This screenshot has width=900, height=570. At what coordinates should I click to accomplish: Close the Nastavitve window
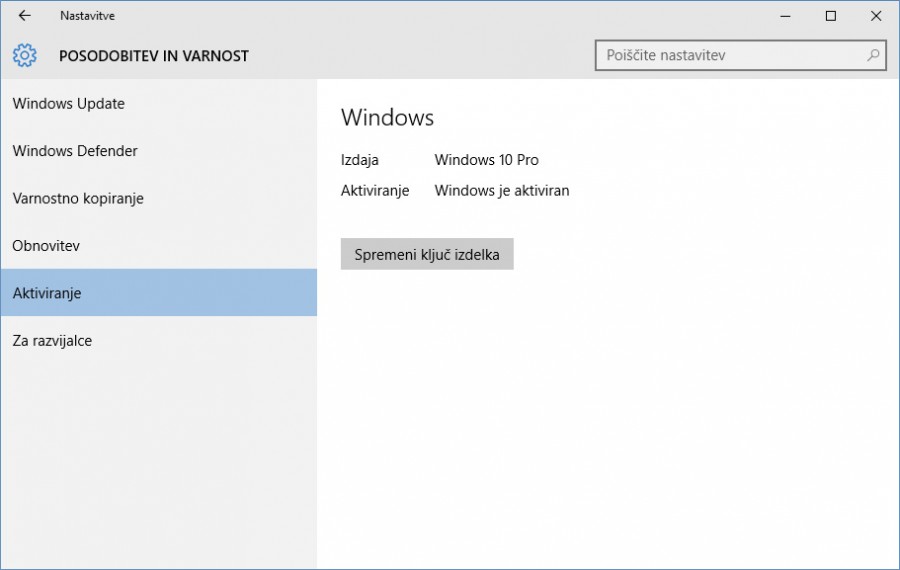coord(876,16)
